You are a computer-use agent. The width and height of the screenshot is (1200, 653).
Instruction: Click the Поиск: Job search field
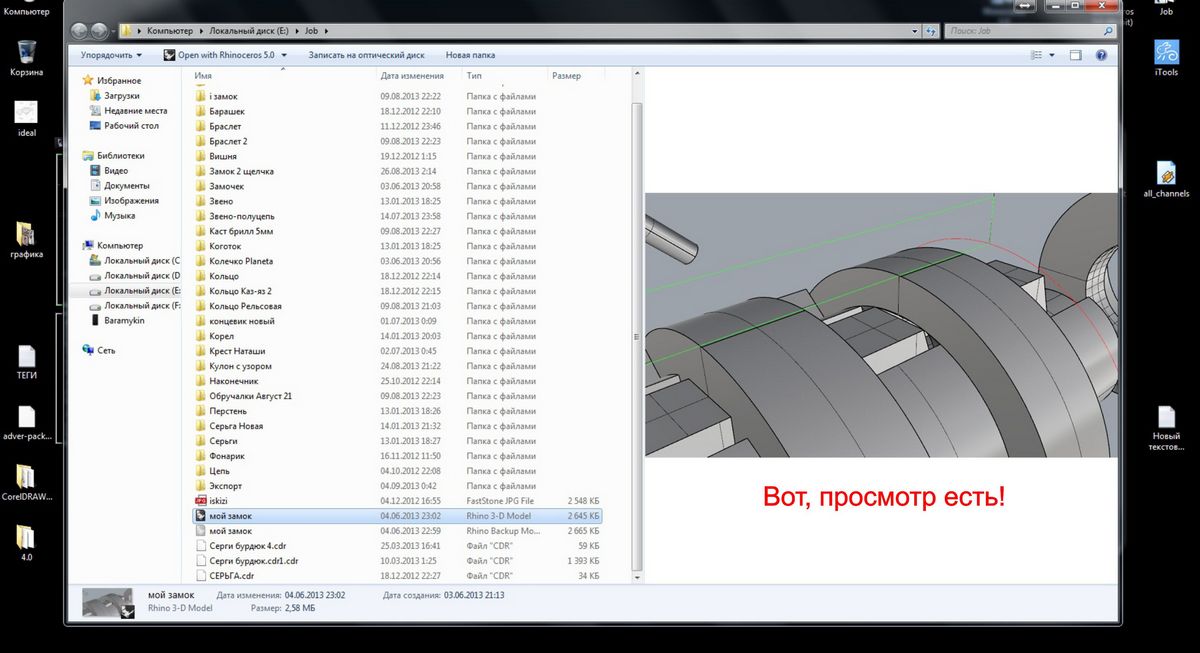1020,31
